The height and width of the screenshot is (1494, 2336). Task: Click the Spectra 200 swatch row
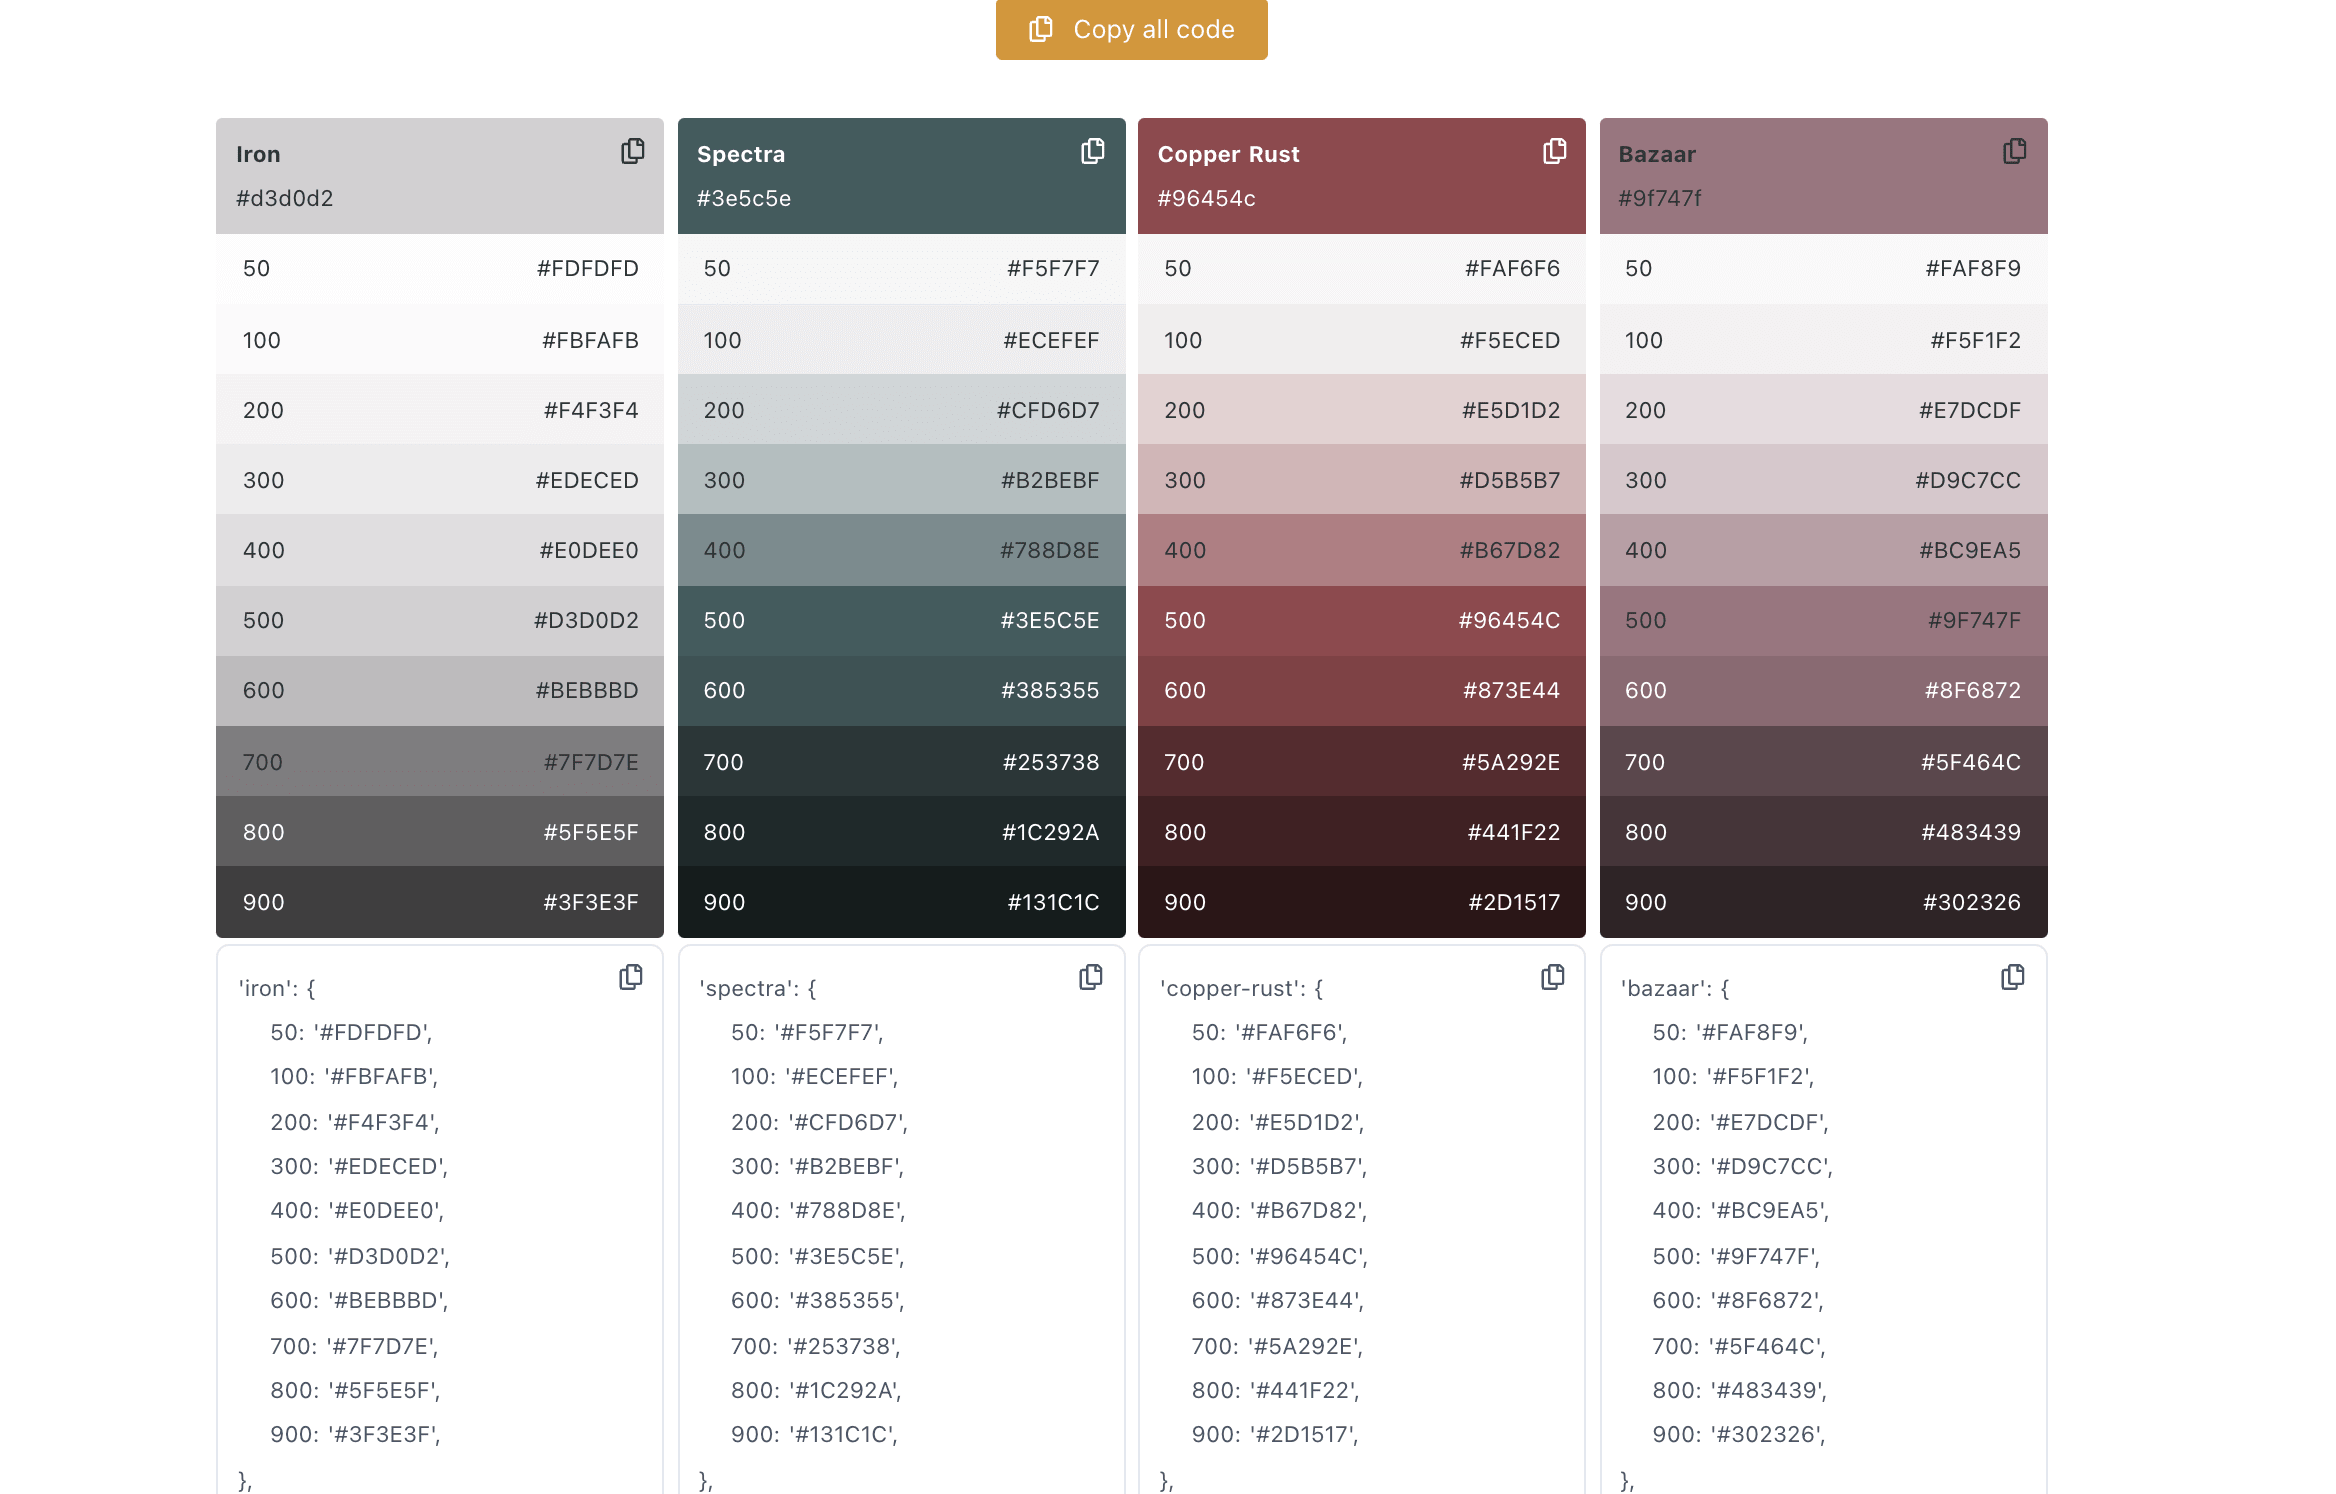901,409
